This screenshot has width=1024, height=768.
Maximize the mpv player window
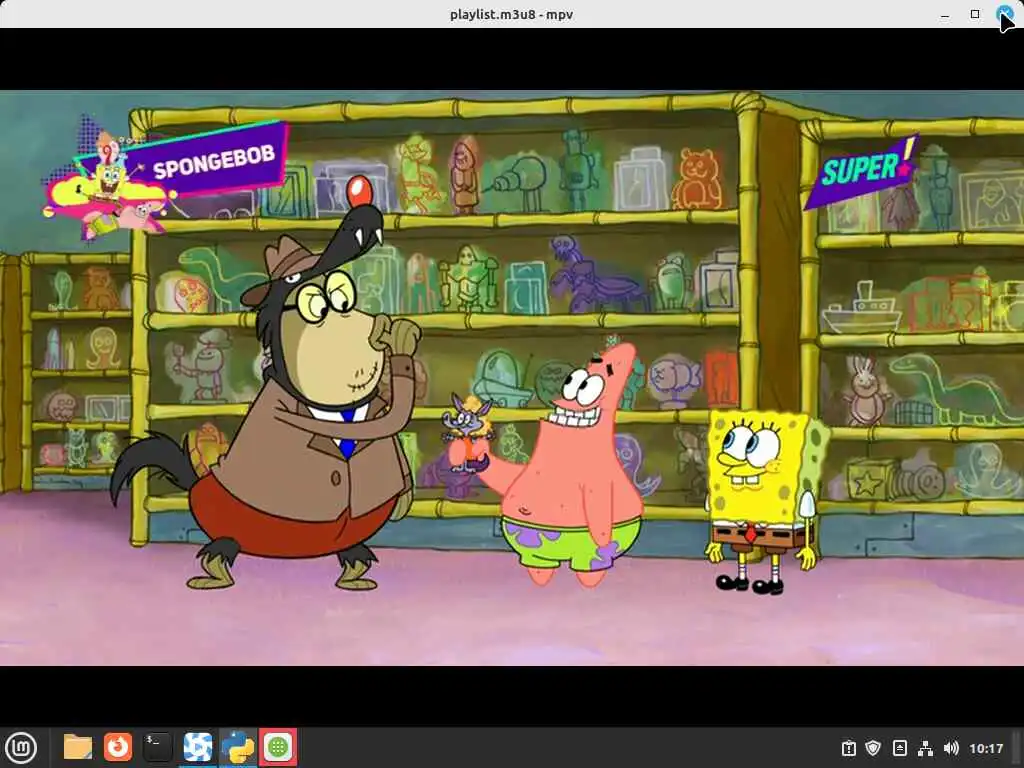tap(975, 14)
